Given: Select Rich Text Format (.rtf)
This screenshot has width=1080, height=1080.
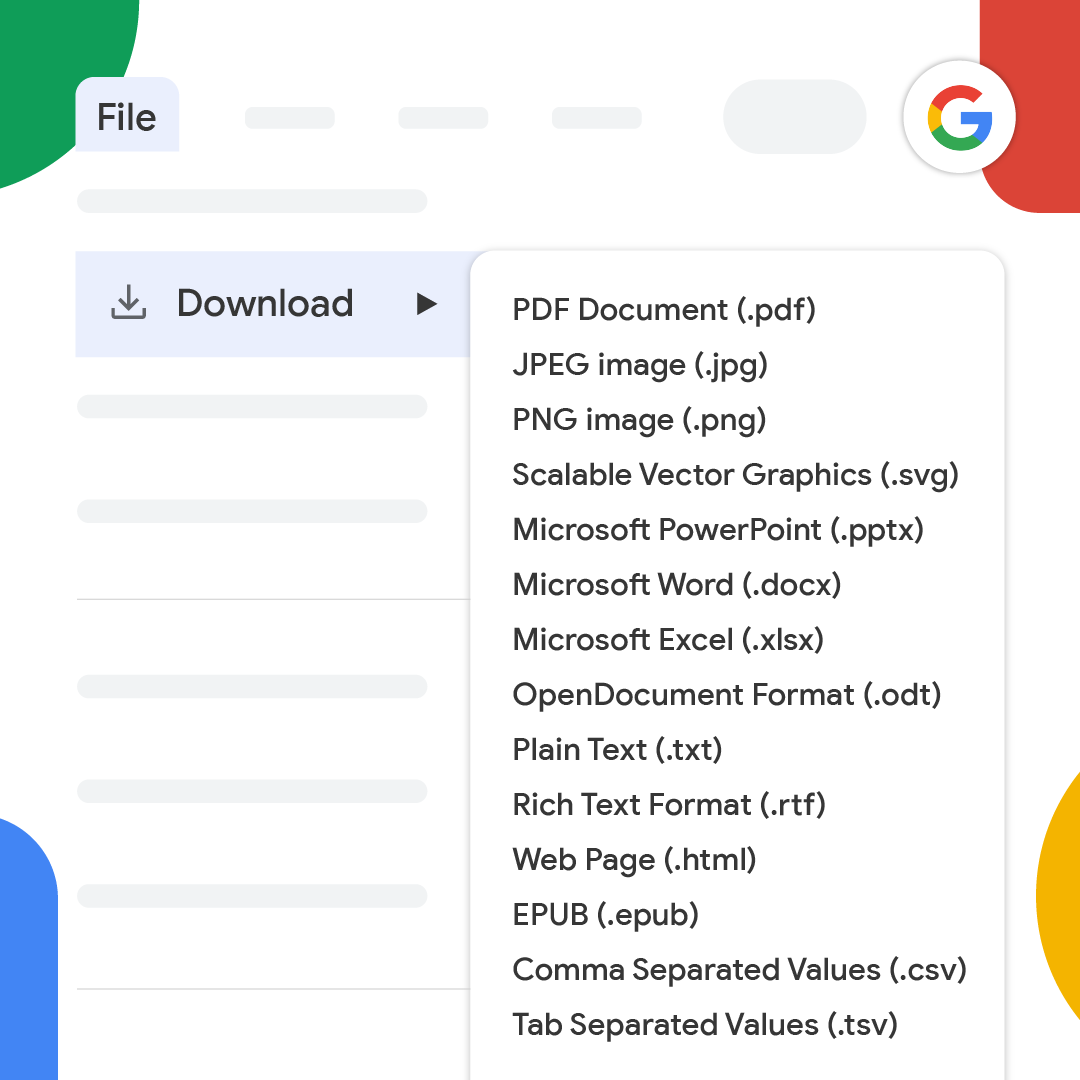Looking at the screenshot, I should point(668,804).
